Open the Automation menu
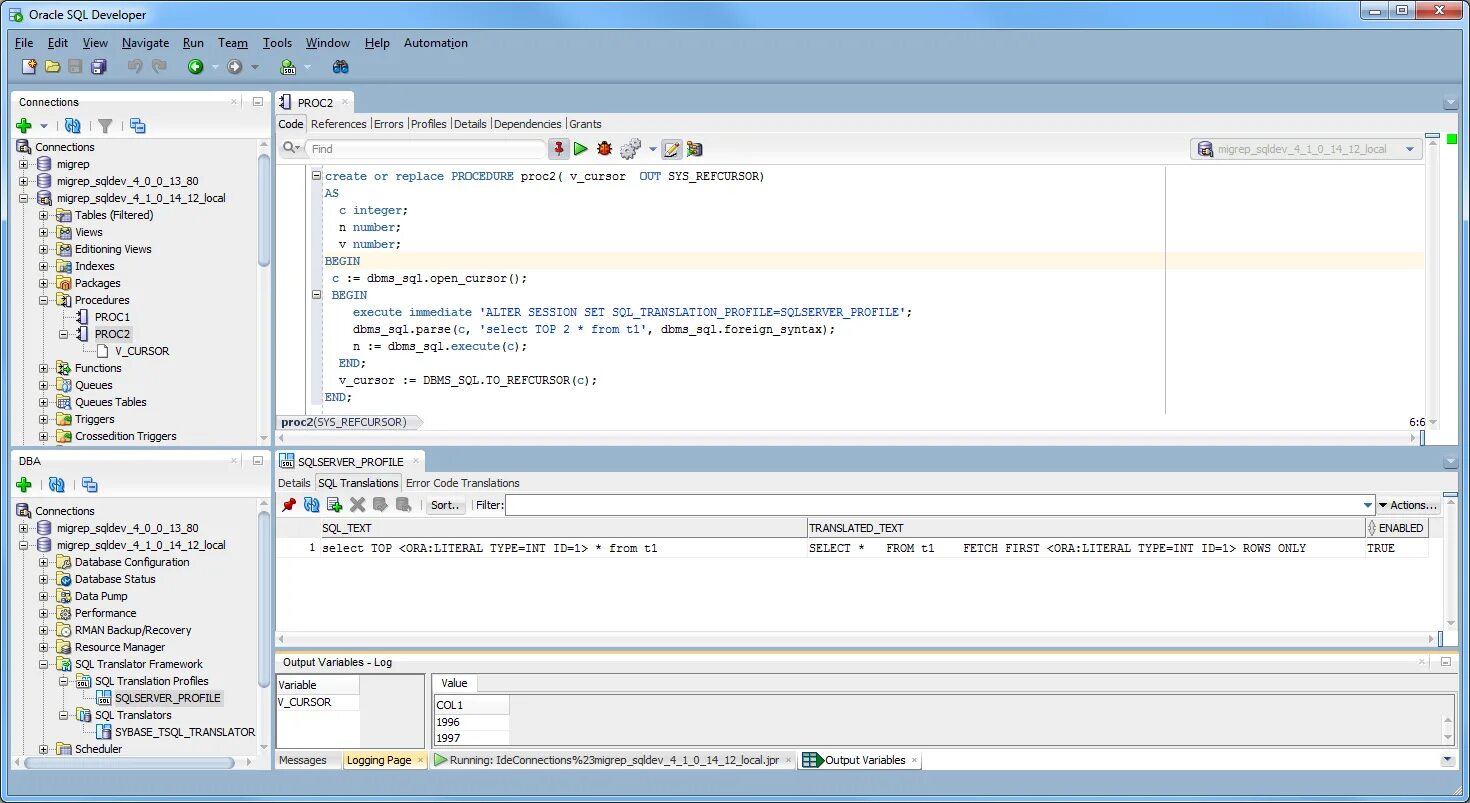 point(436,43)
